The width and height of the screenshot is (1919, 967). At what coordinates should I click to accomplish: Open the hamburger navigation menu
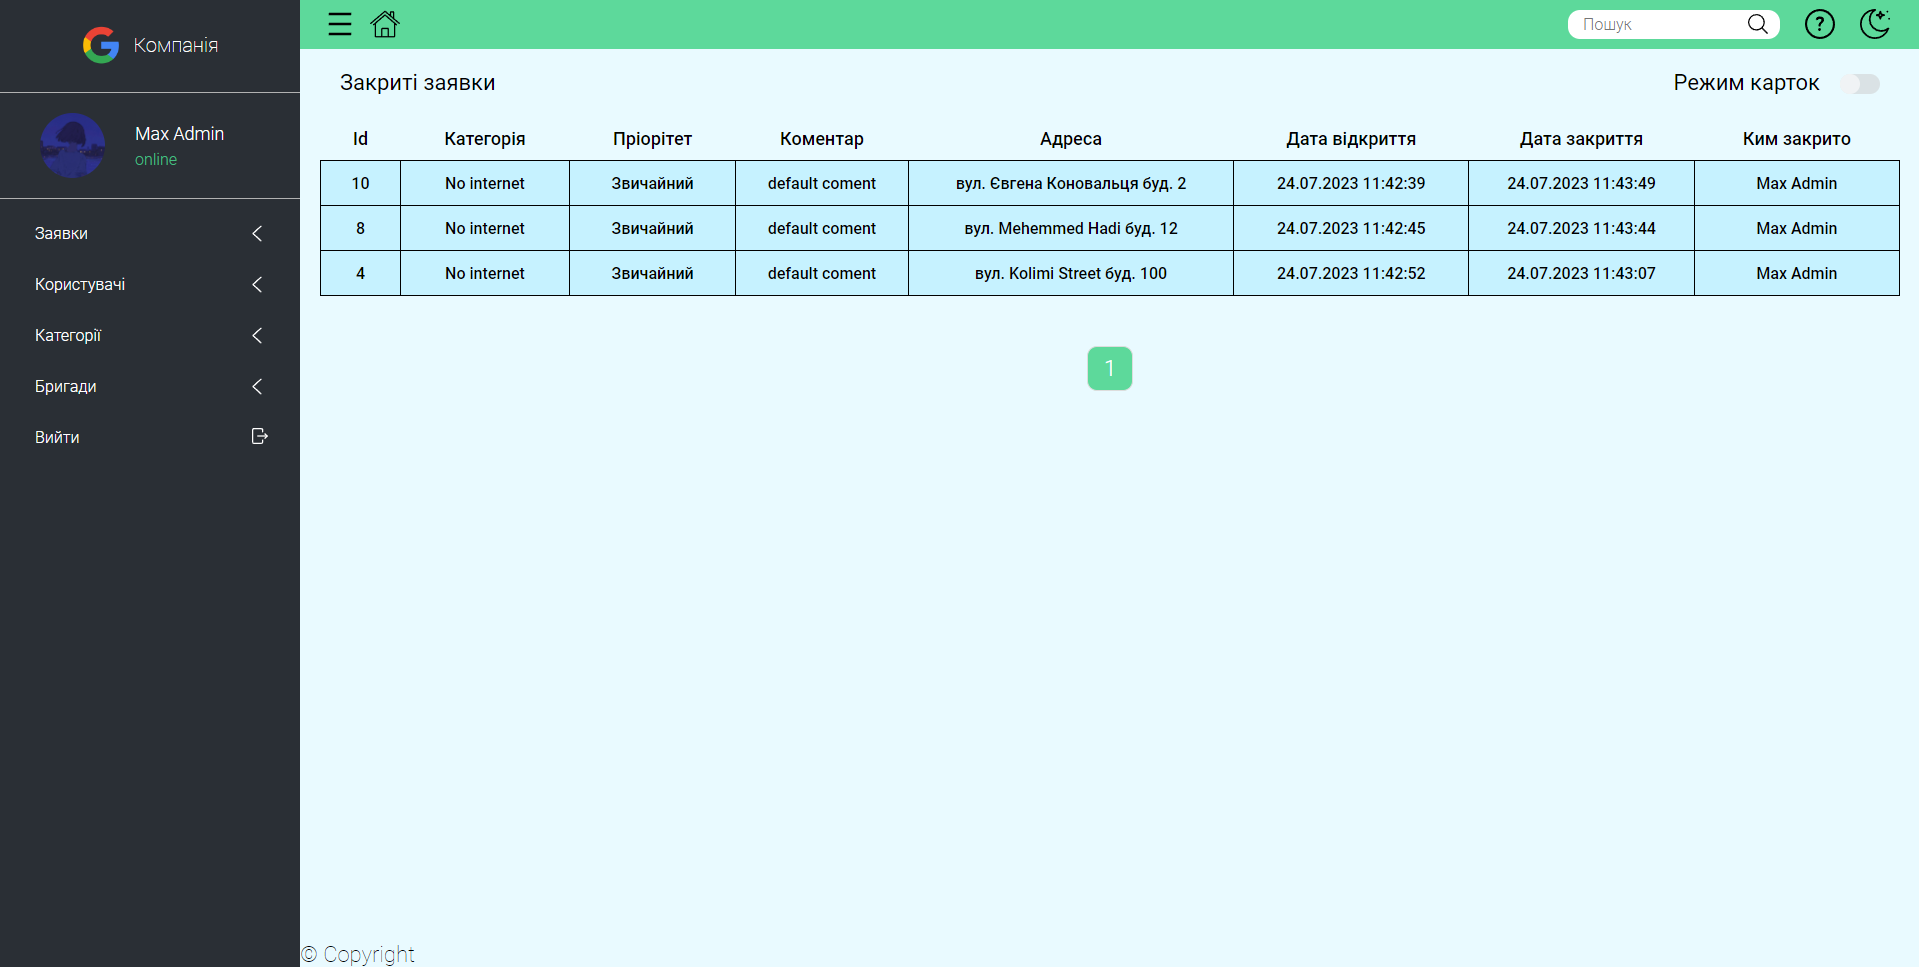(x=340, y=24)
